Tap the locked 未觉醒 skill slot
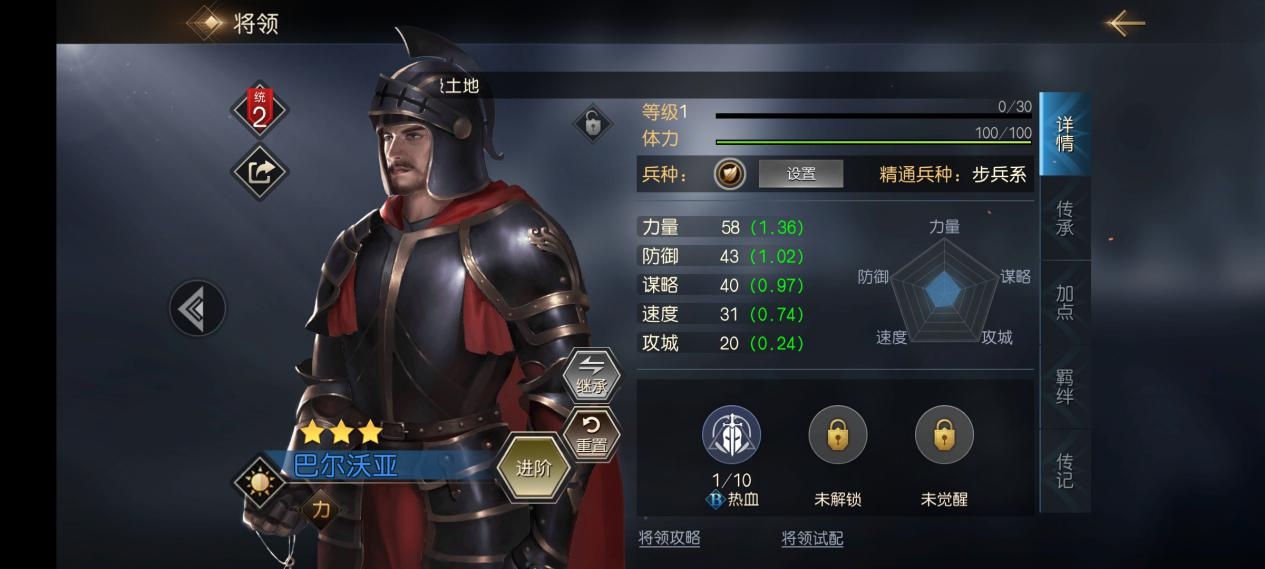1265x569 pixels. pyautogui.click(x=944, y=435)
